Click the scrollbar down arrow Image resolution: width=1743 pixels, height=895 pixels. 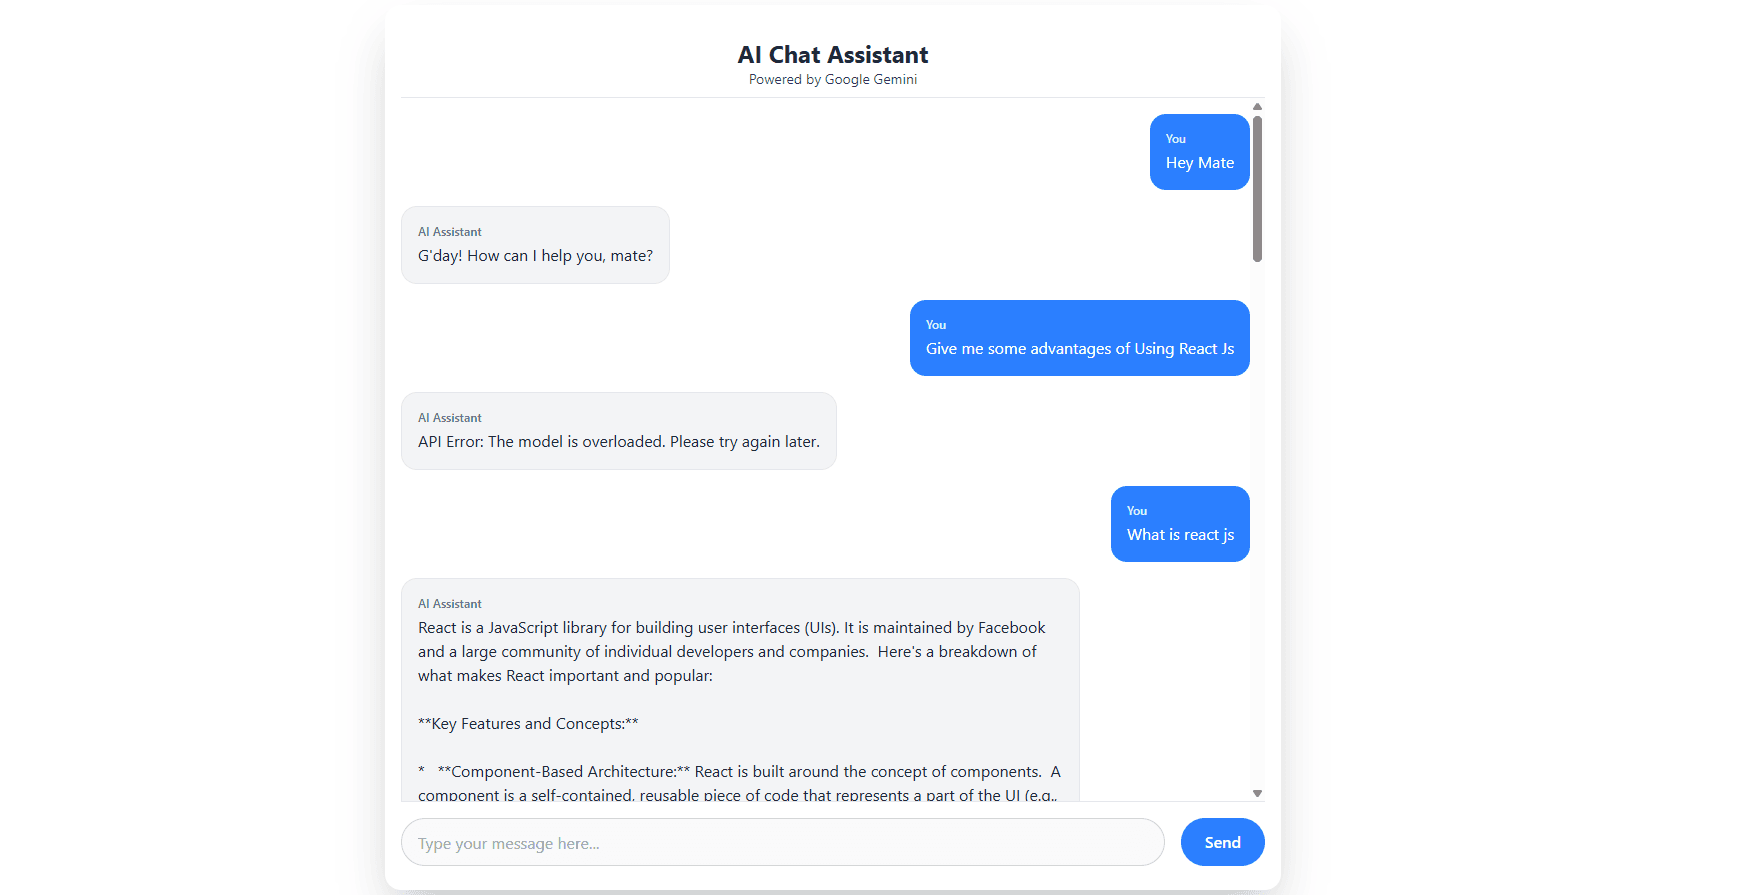(x=1256, y=791)
